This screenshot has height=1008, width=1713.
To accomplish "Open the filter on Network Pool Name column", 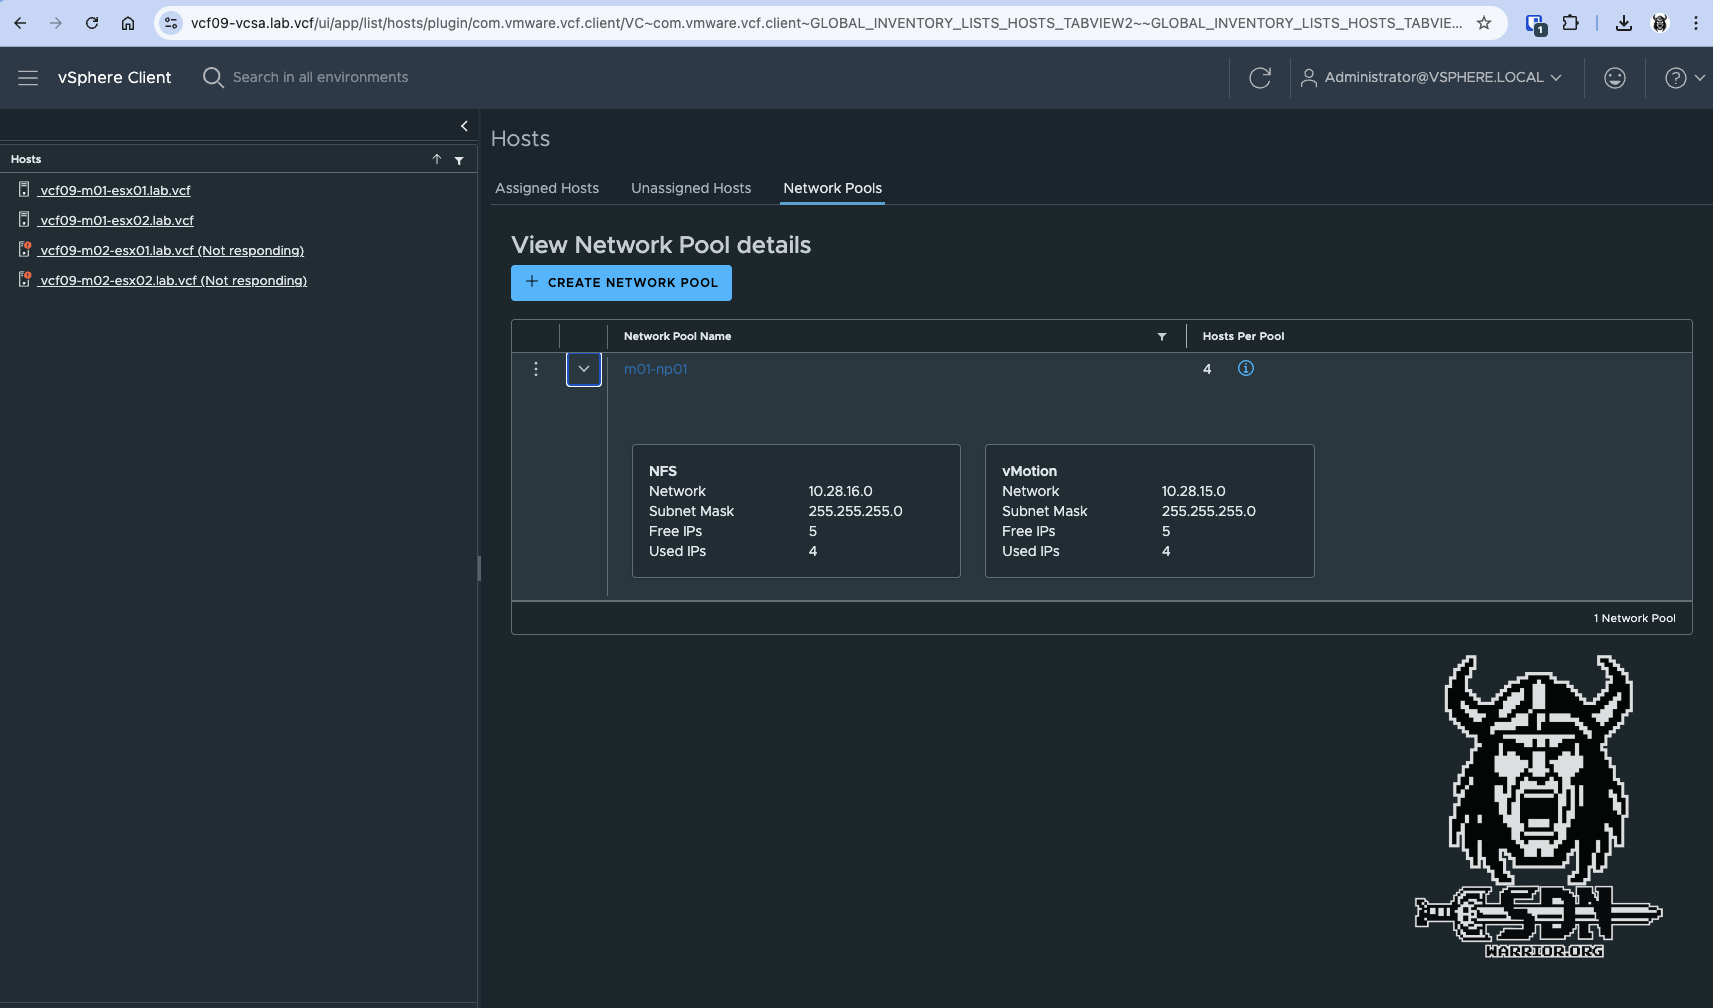I will (1161, 336).
